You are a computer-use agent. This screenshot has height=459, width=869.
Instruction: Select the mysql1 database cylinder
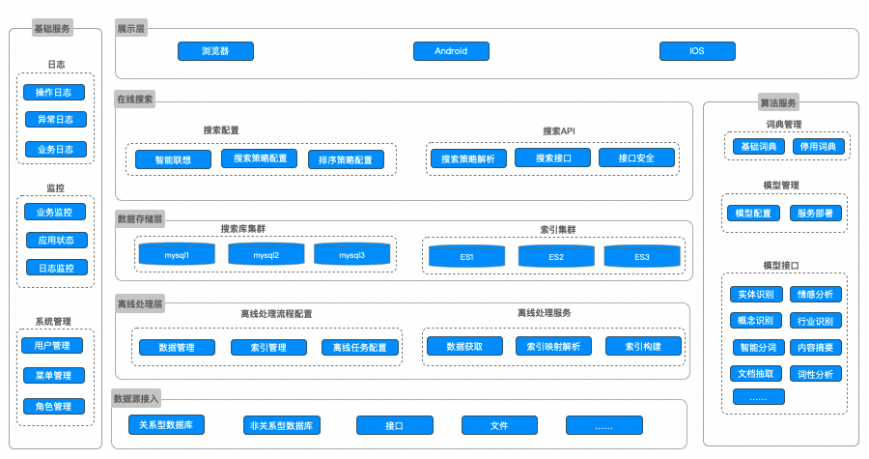click(x=177, y=254)
